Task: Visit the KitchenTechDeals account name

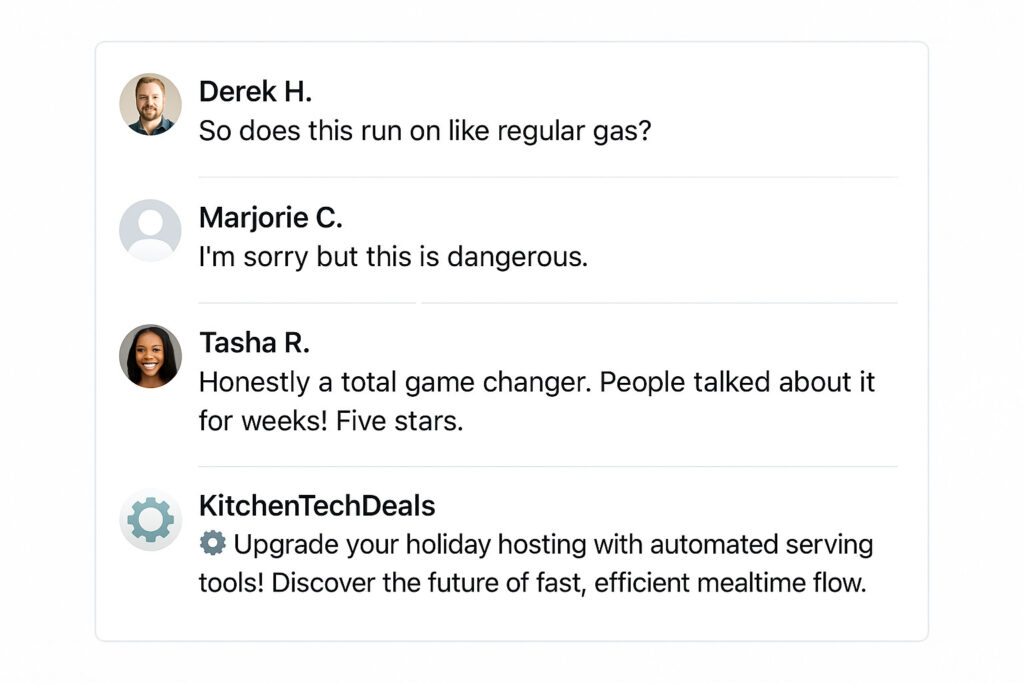Action: 317,506
